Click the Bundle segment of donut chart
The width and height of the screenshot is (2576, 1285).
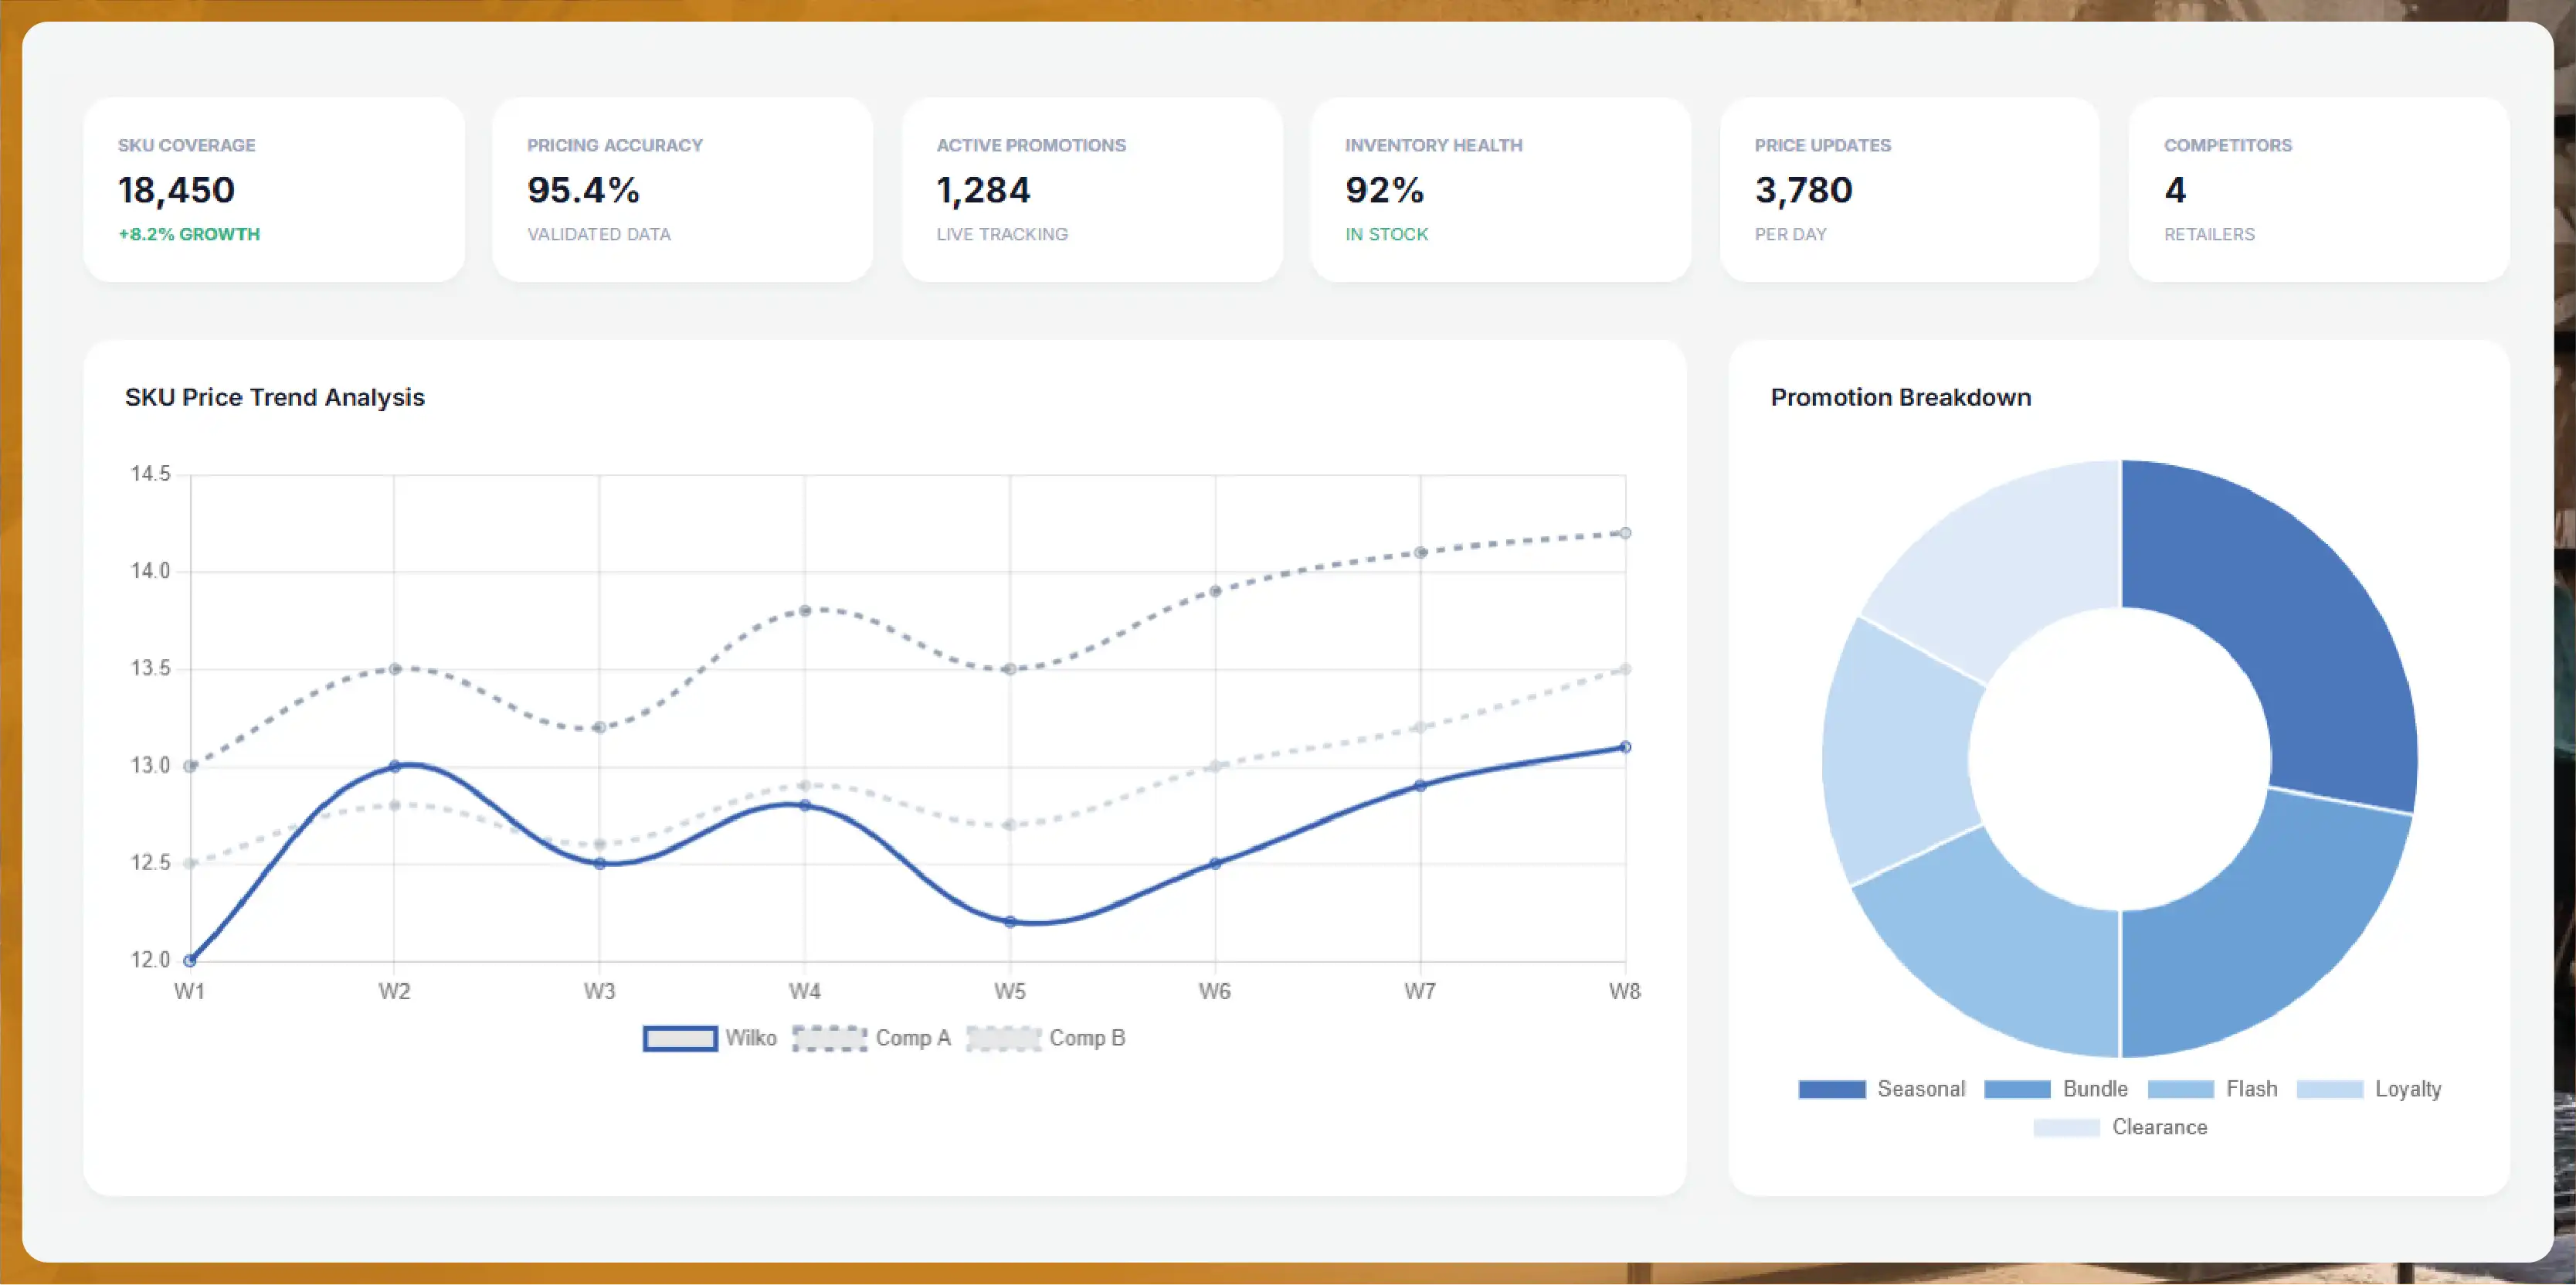coord(2270,930)
